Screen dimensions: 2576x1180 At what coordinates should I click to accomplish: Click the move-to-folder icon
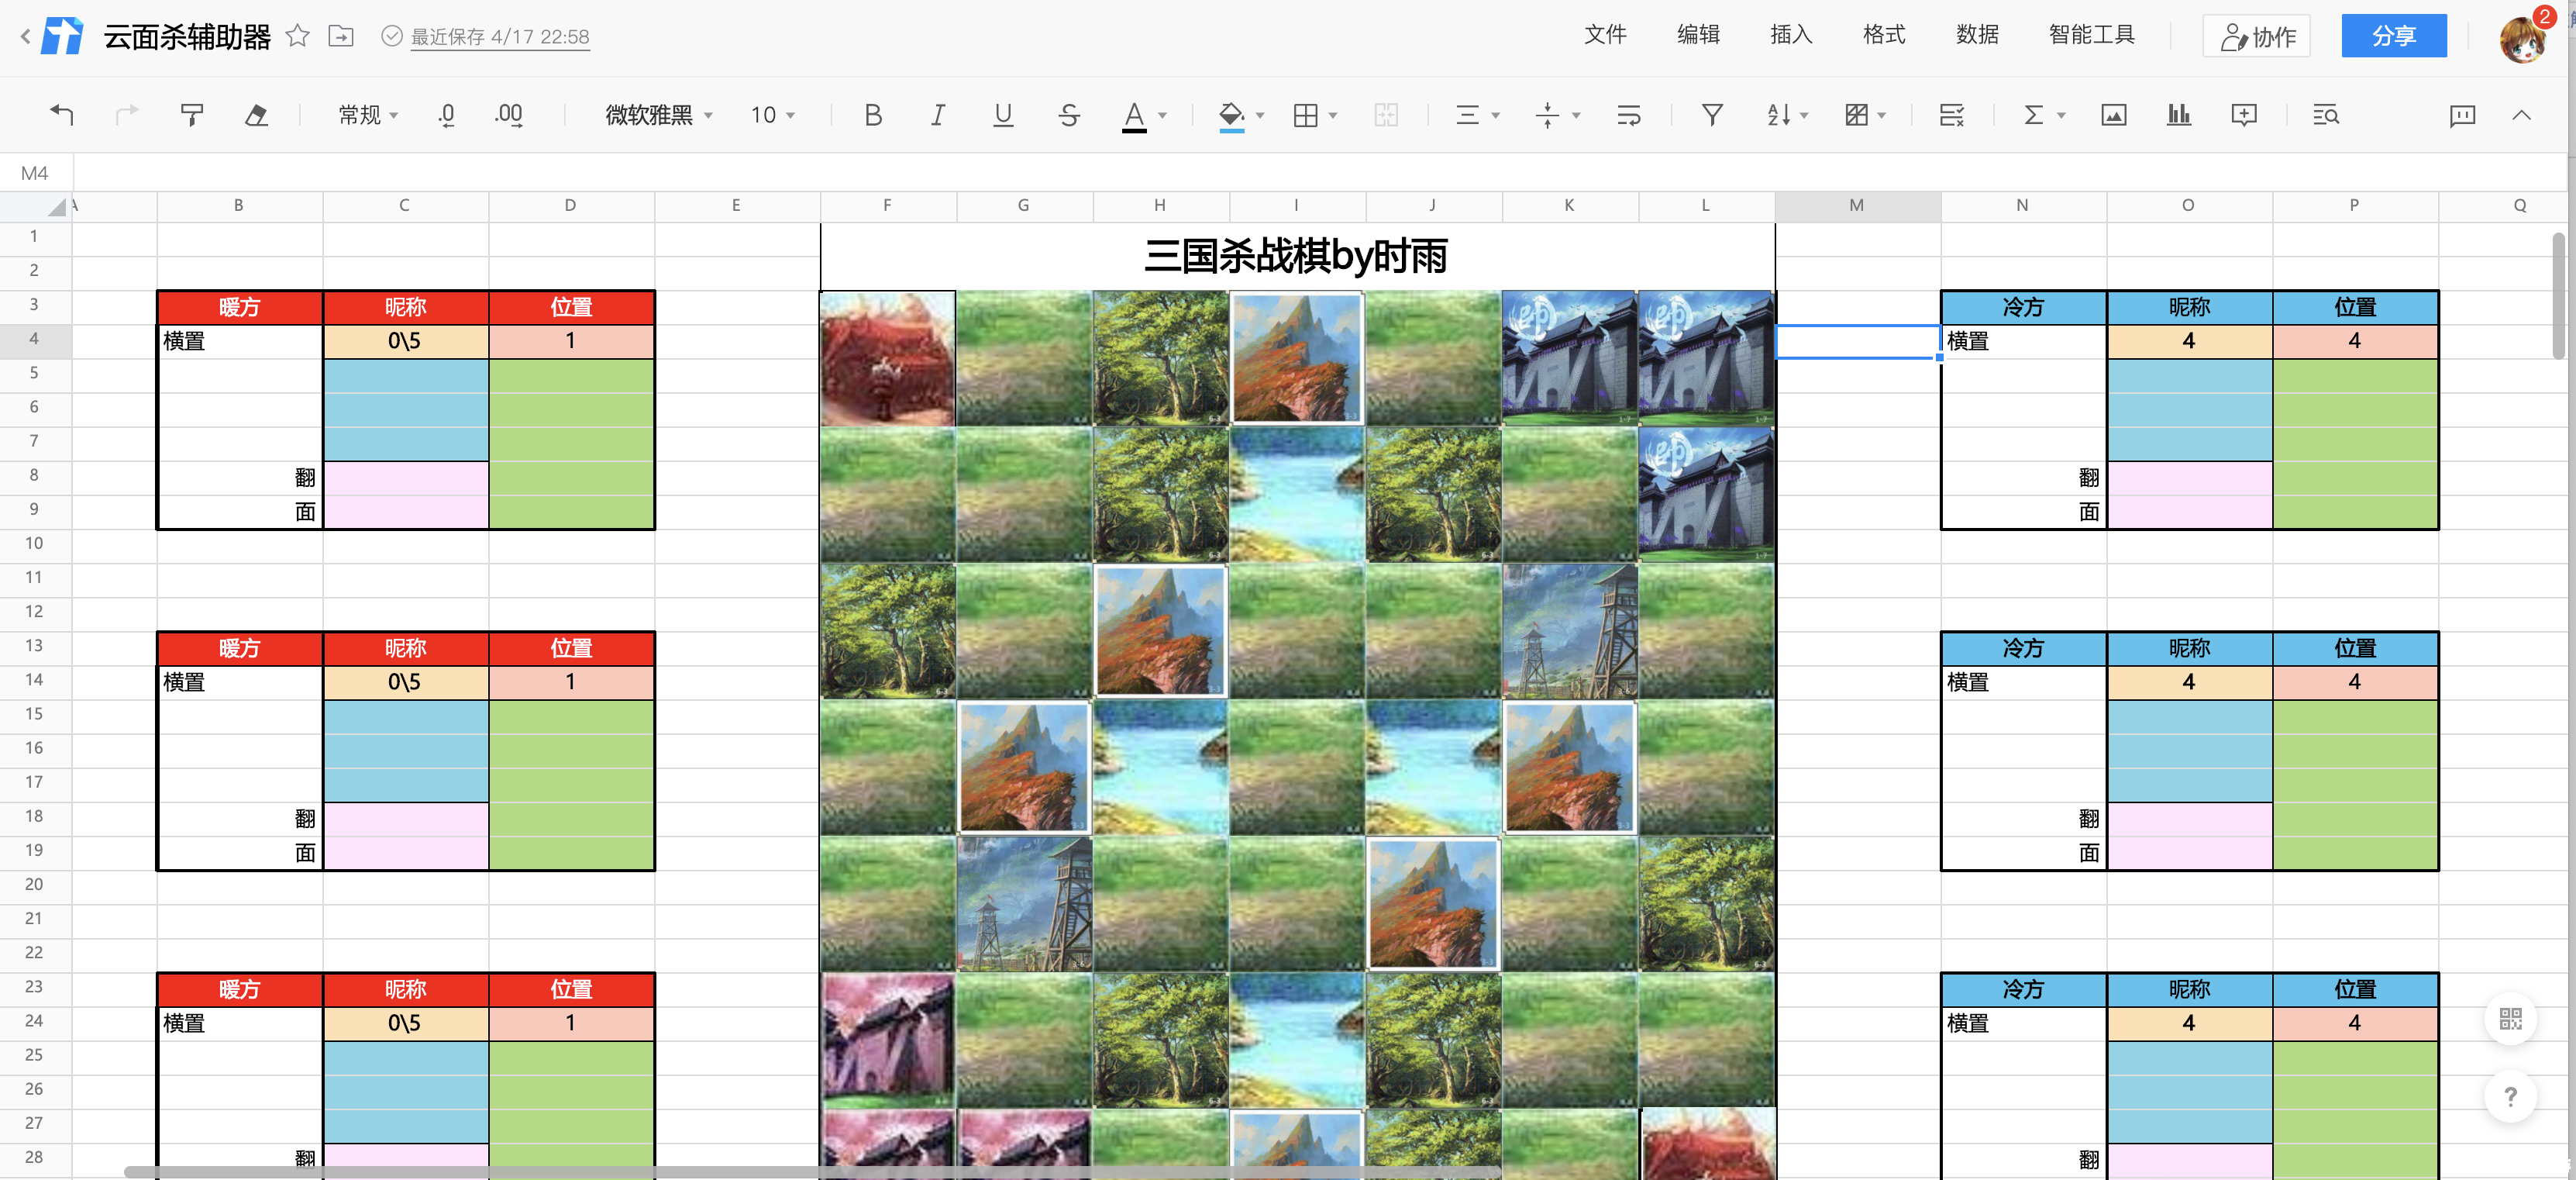coord(341,36)
